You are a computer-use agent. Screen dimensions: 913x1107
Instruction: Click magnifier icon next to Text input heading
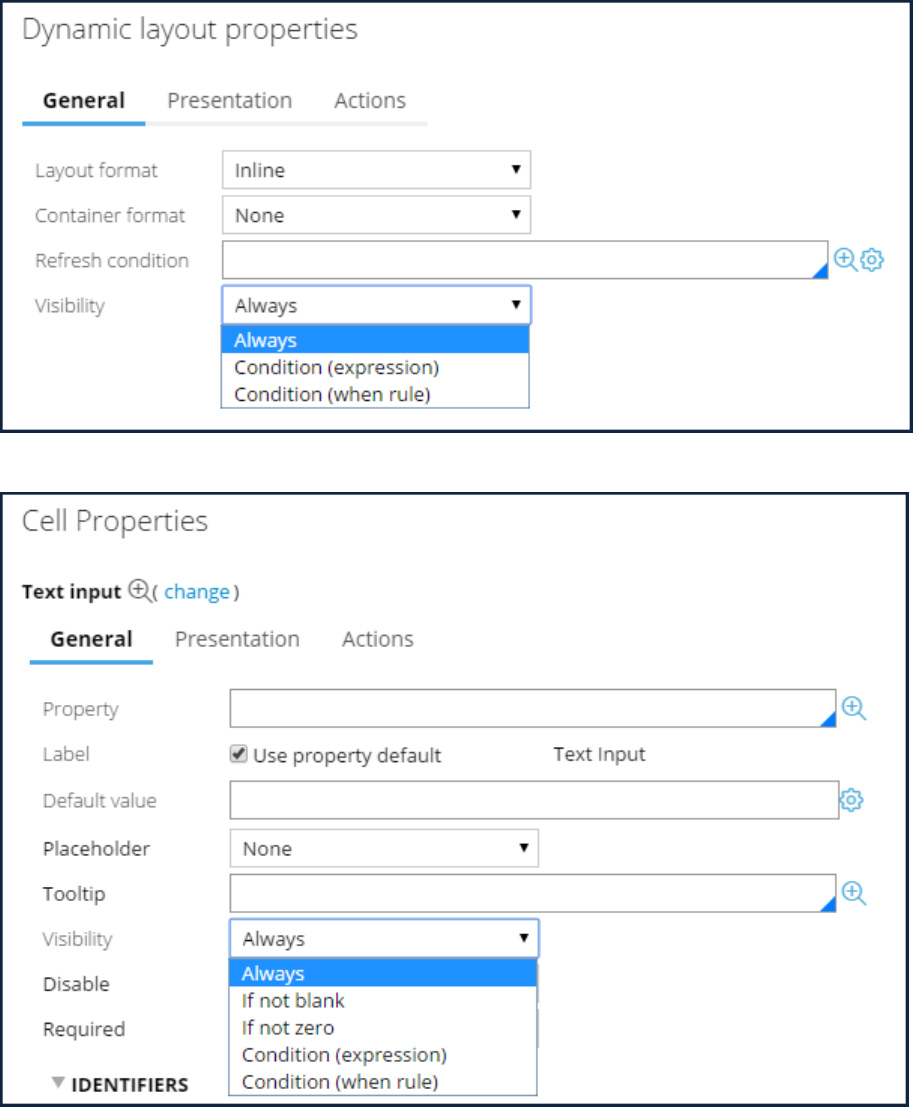point(140,591)
